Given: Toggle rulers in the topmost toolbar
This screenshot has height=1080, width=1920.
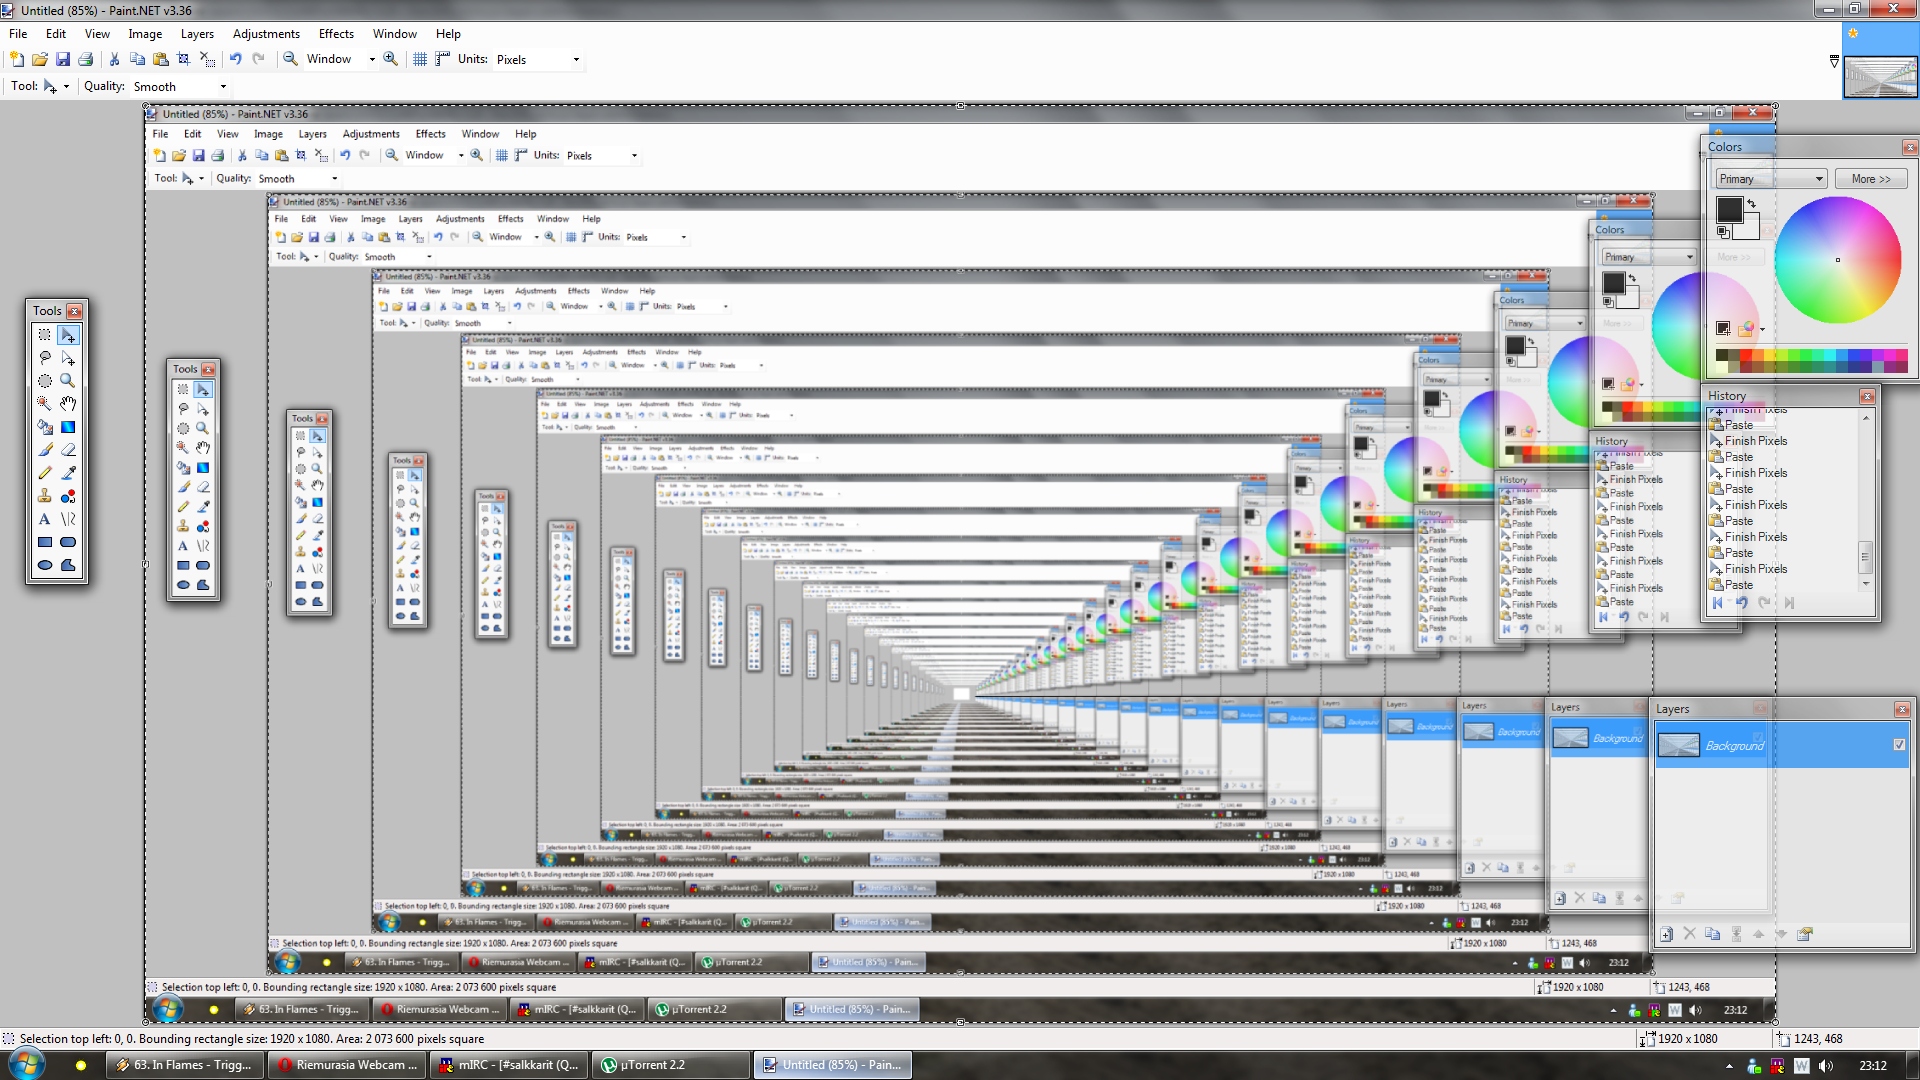Looking at the screenshot, I should coord(442,59).
